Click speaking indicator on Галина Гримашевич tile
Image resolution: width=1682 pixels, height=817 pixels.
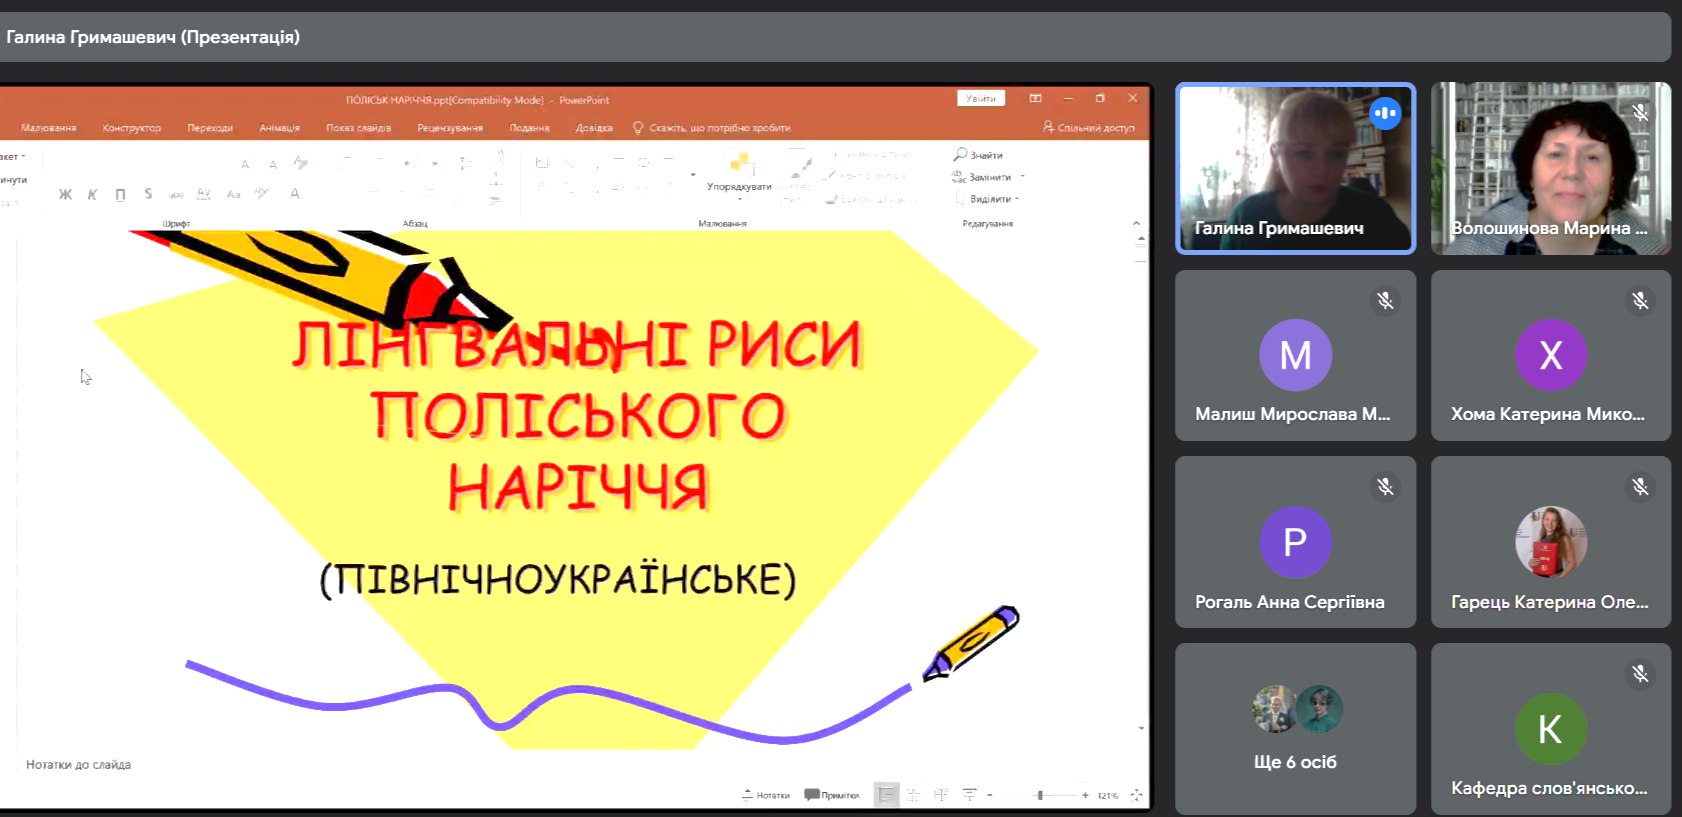(x=1385, y=113)
